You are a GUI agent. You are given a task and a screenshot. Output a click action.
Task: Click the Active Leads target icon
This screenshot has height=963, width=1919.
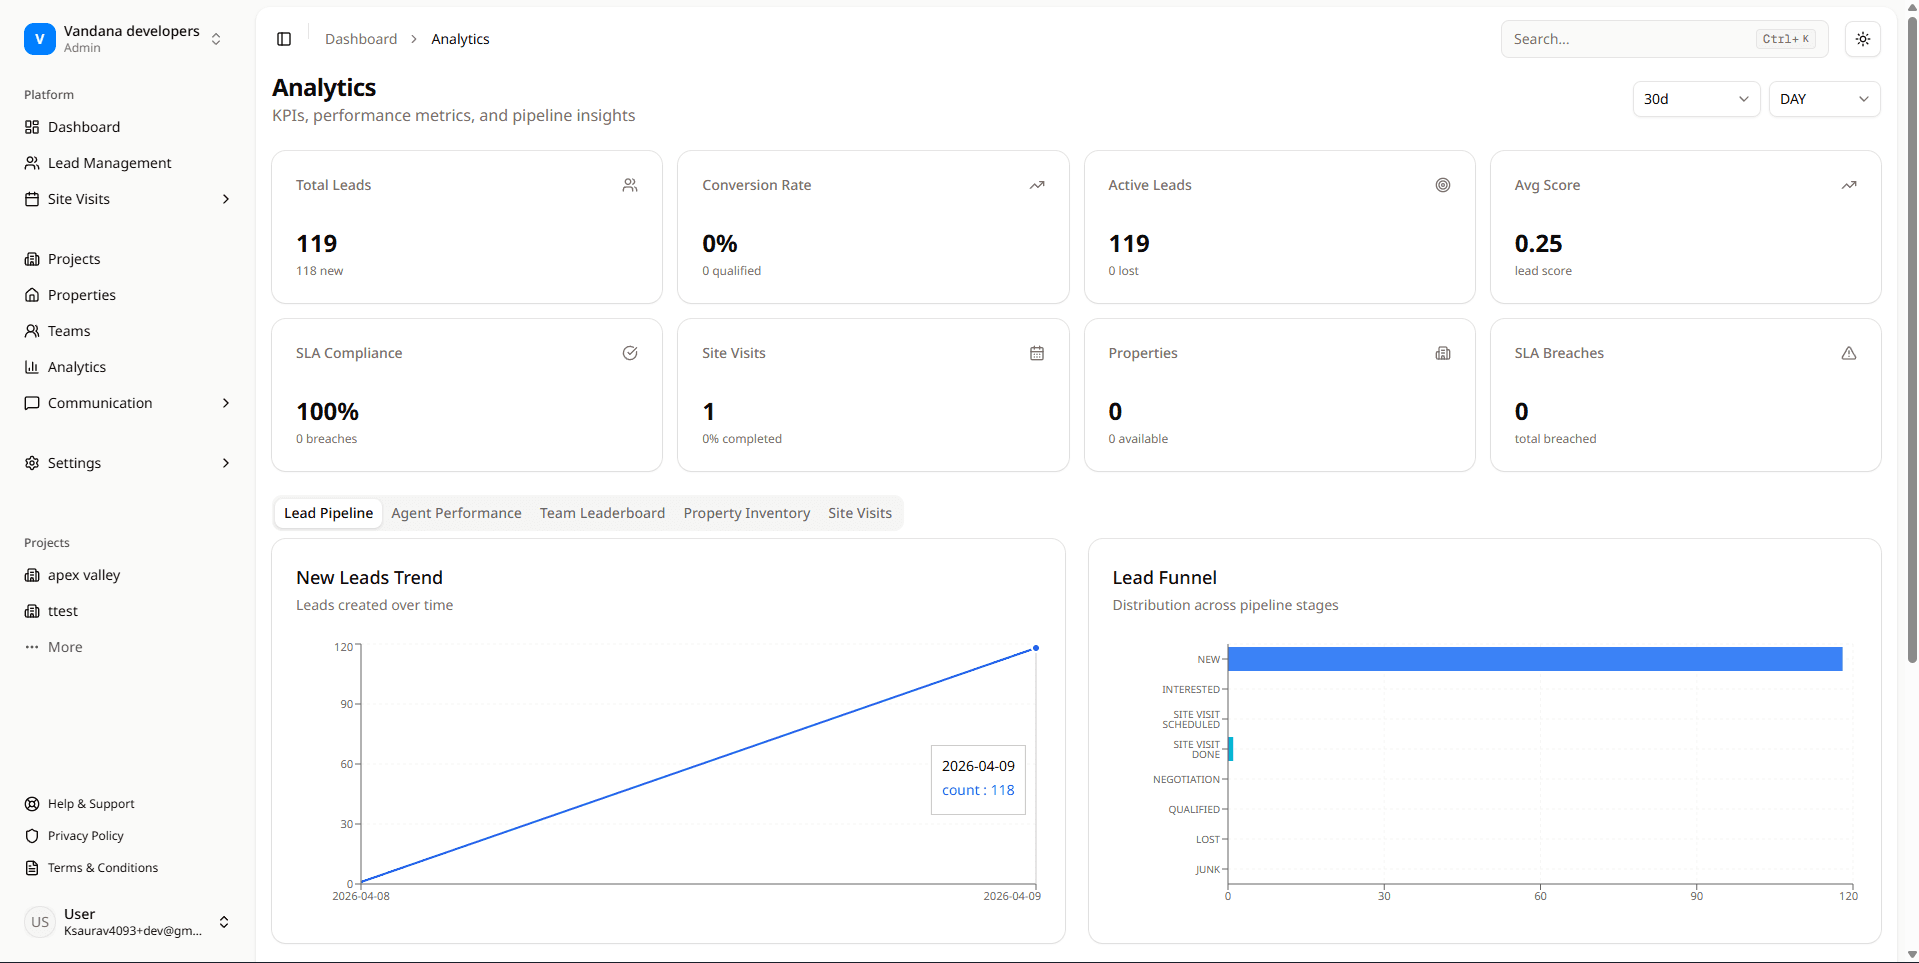click(1442, 185)
